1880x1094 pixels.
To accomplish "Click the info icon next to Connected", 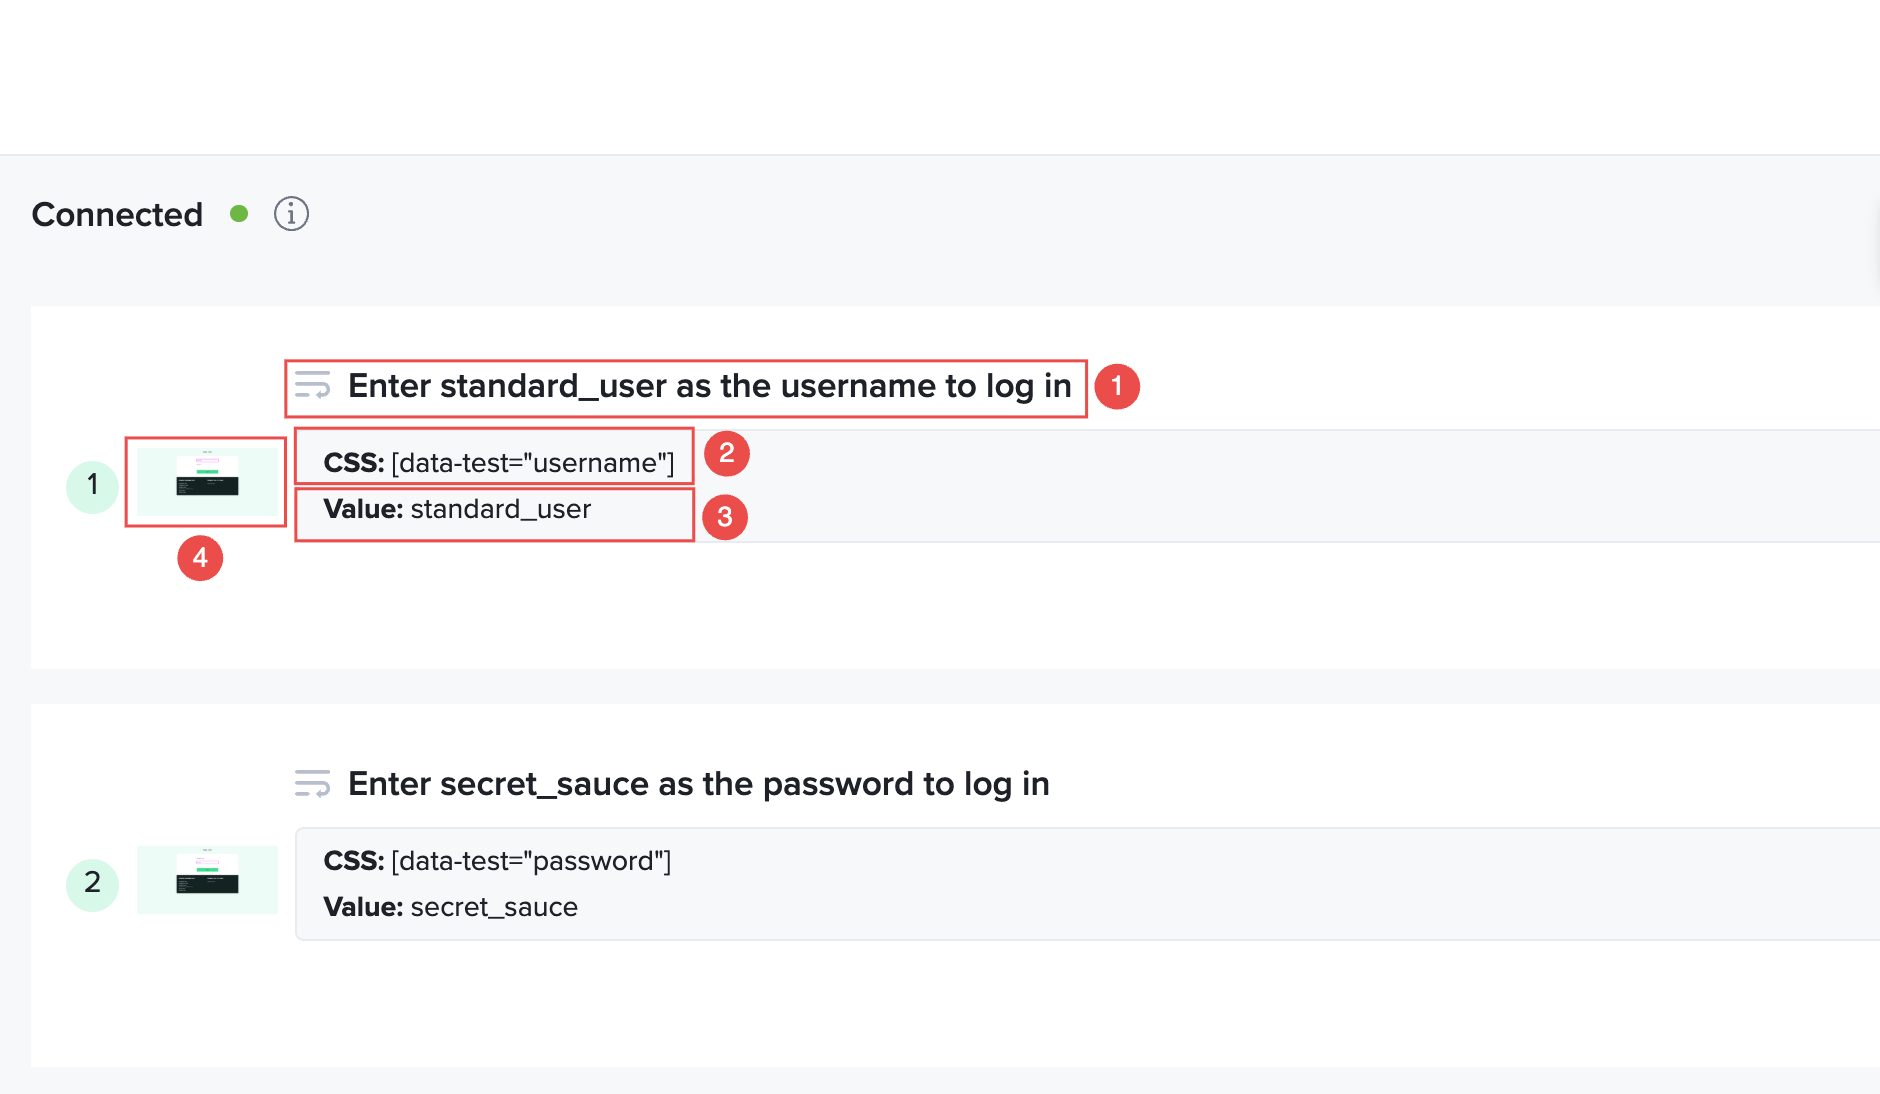I will 291,214.
